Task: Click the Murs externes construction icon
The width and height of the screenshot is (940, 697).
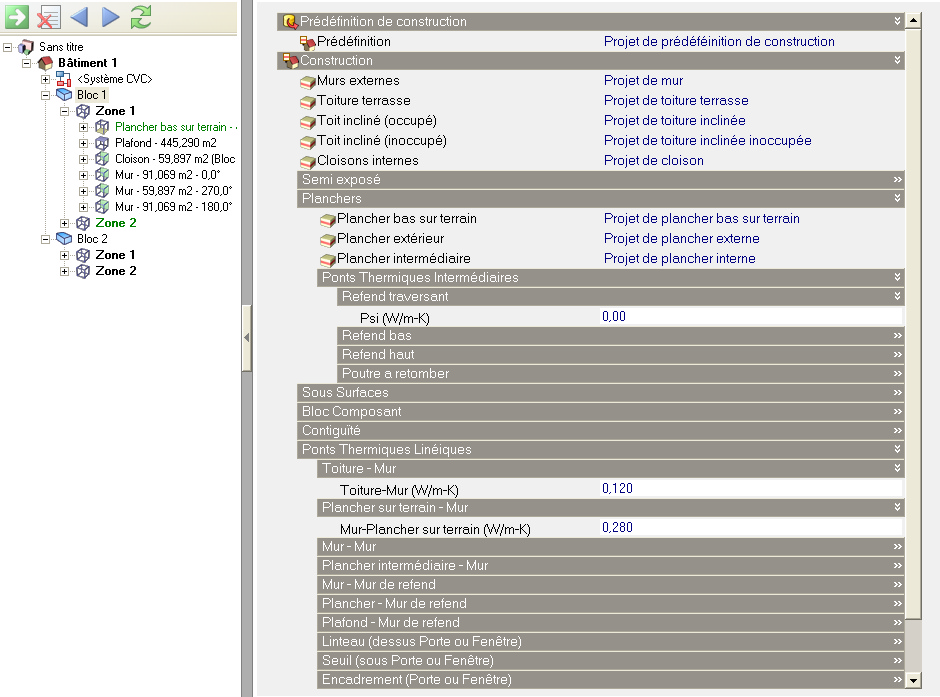Action: click(308, 81)
